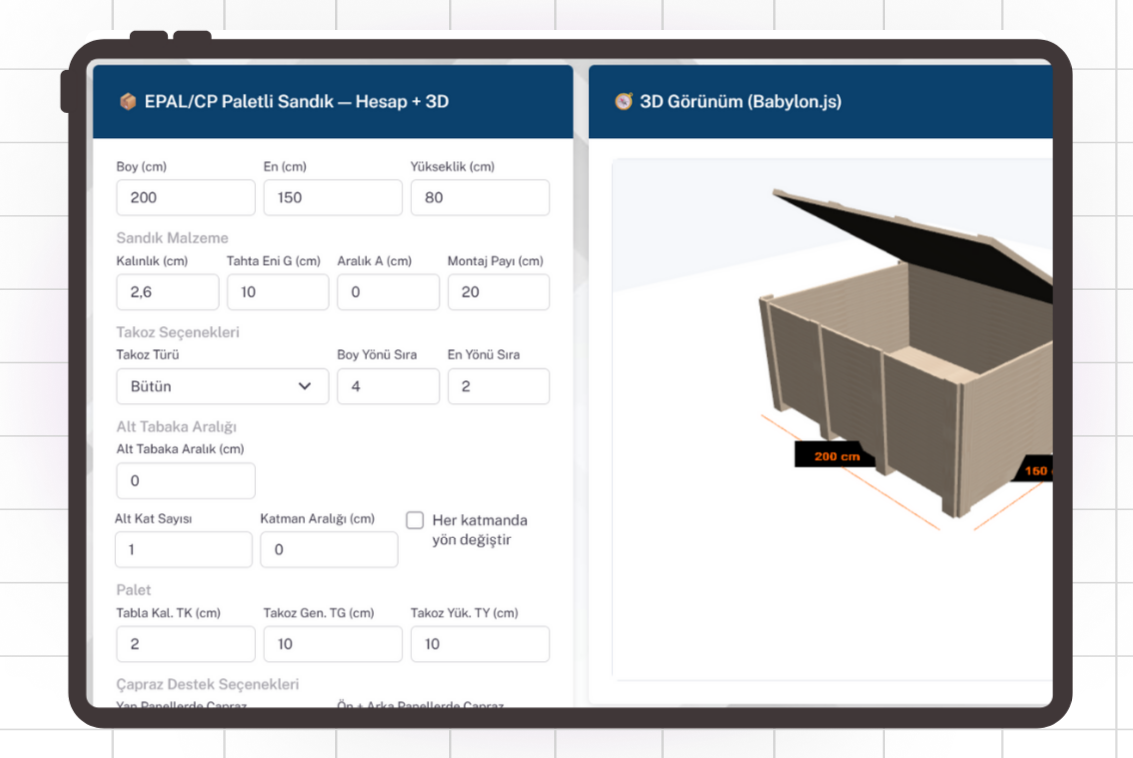Open the Takoz Türü dropdown
1133x758 pixels.
[222, 386]
